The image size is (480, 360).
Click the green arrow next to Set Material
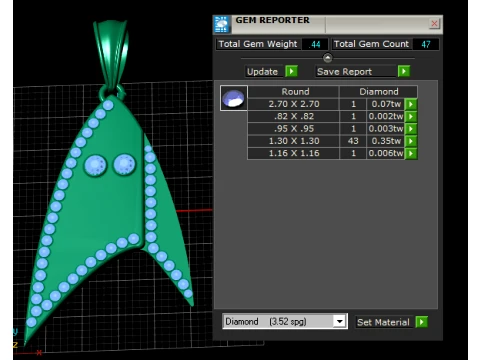tap(422, 322)
